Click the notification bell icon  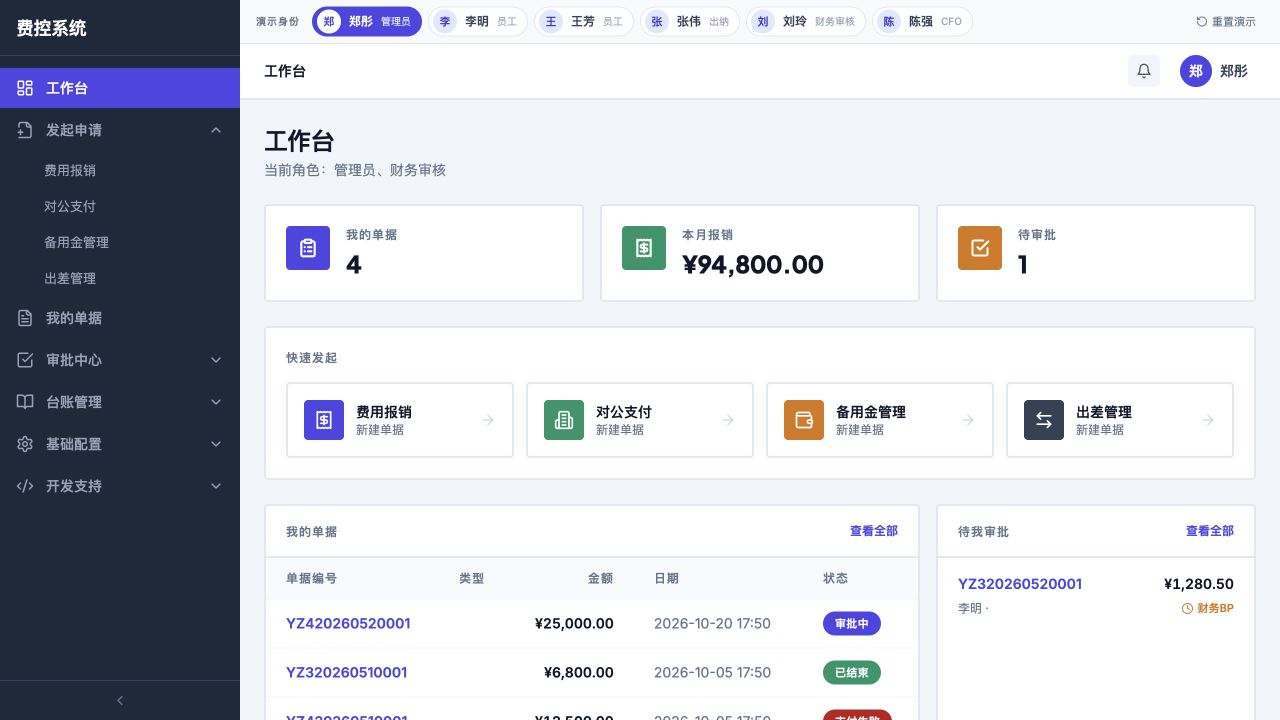point(1144,71)
